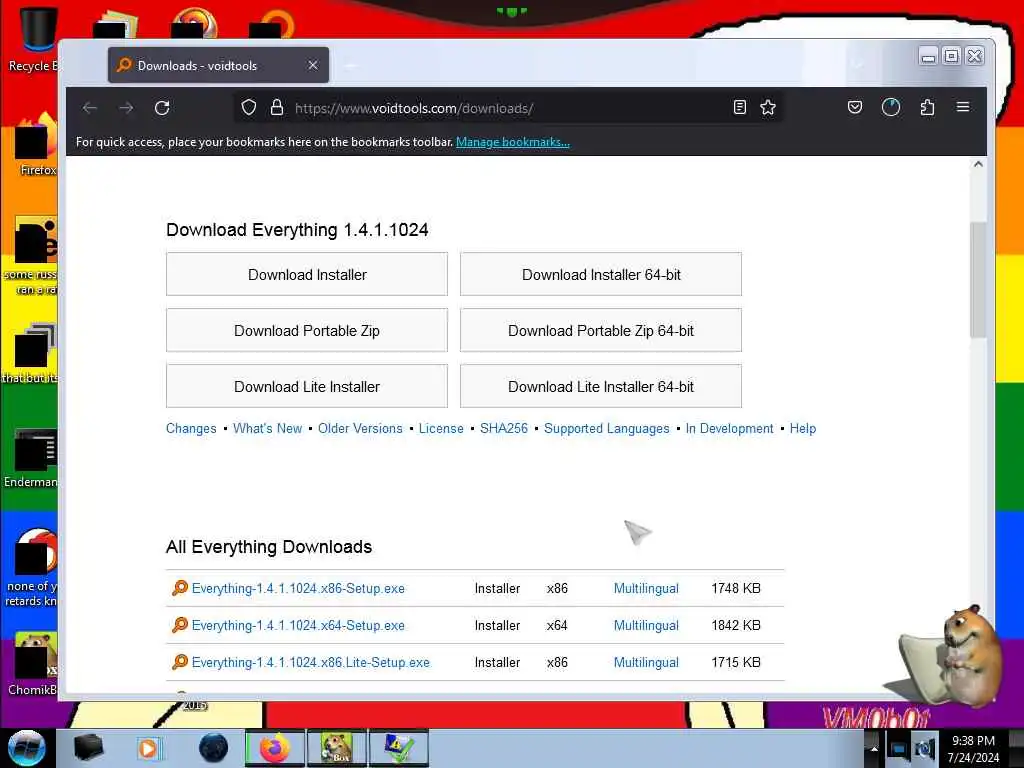Open the checkmark warning taskbar icon
The height and width of the screenshot is (768, 1024).
[399, 748]
